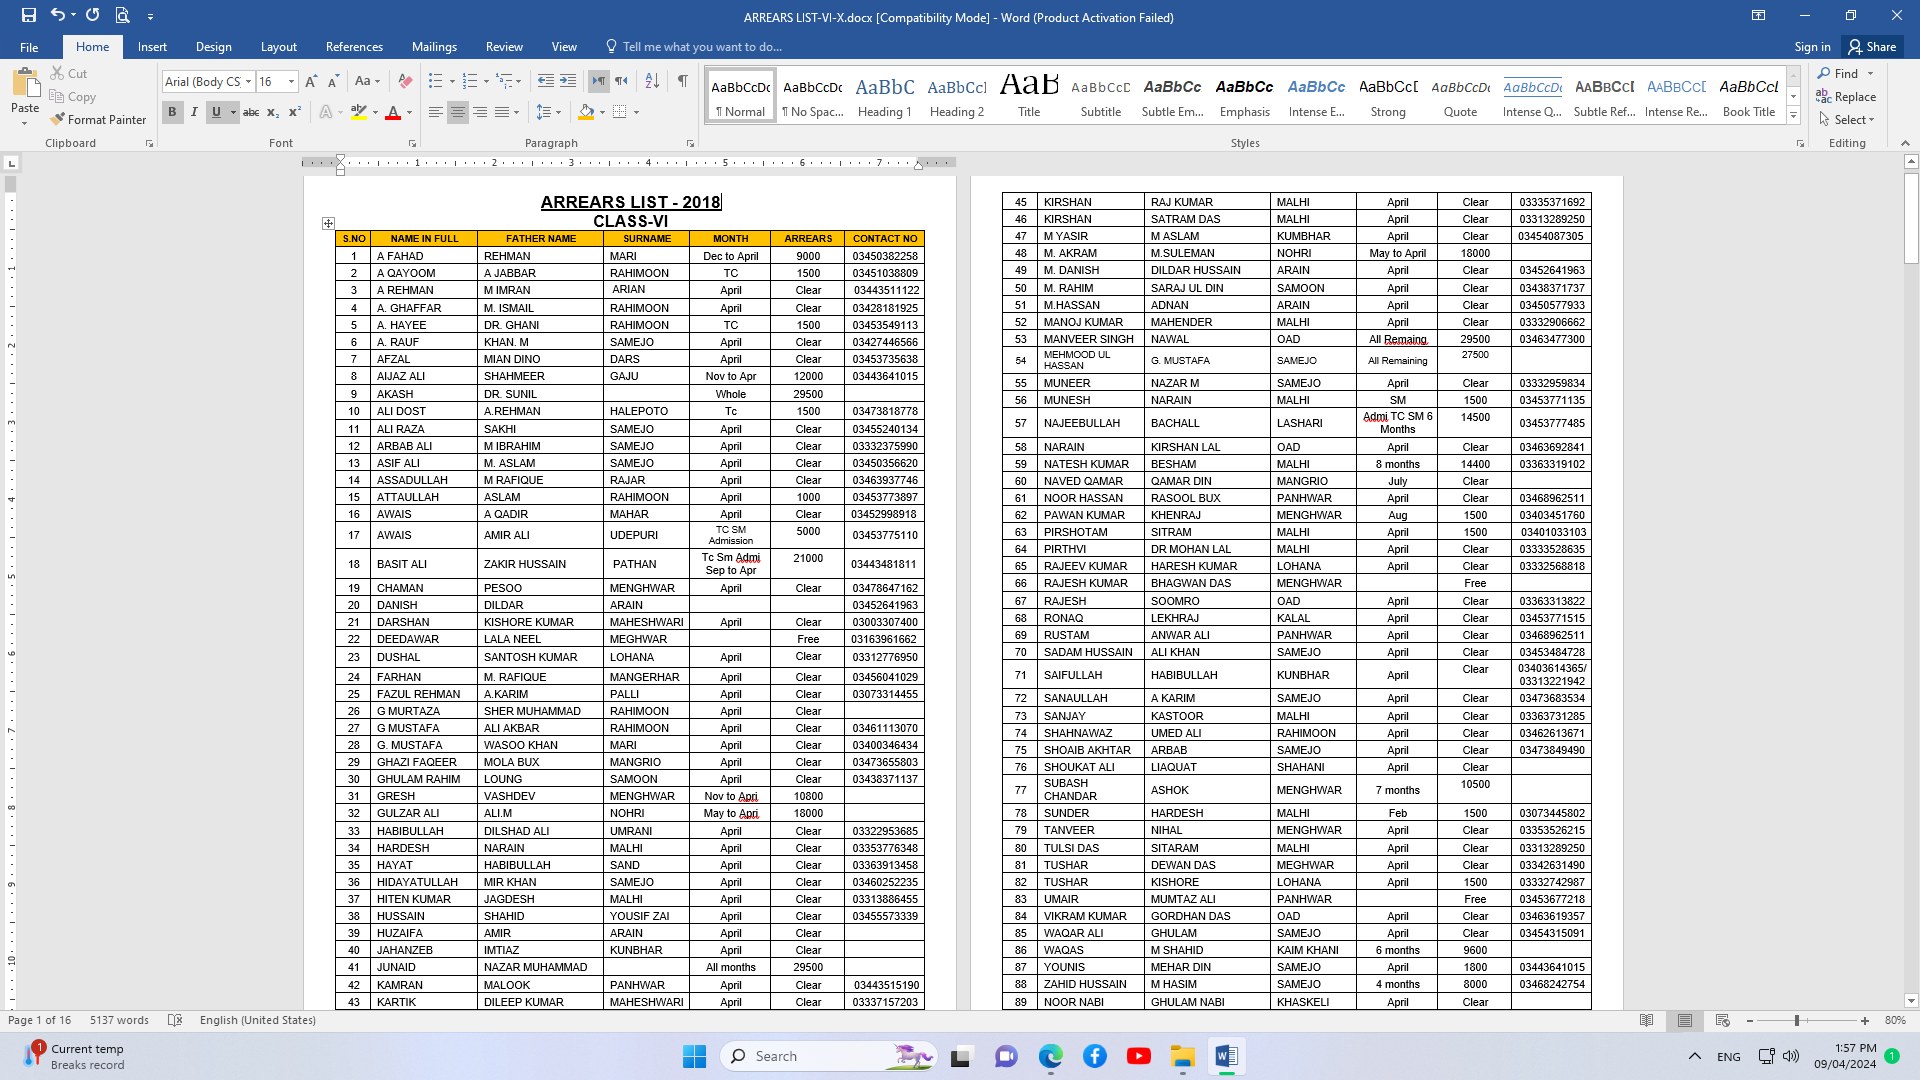Apply subscript formatting
The width and height of the screenshot is (1920, 1080).
click(x=273, y=112)
